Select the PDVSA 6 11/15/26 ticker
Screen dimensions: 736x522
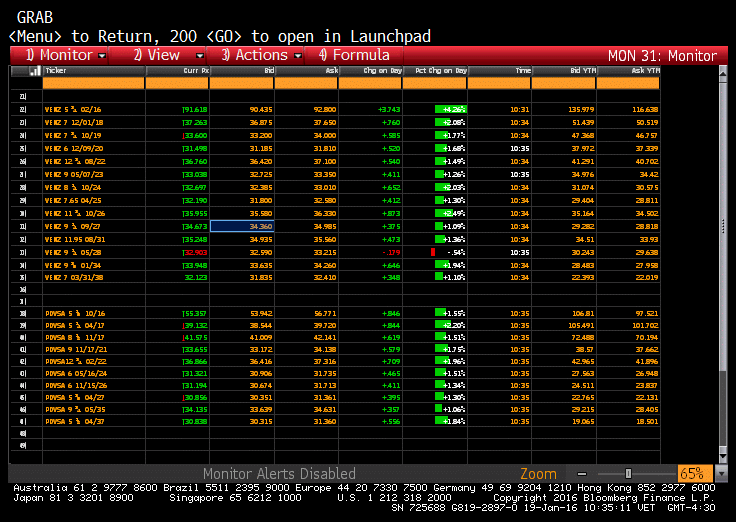pos(76,385)
